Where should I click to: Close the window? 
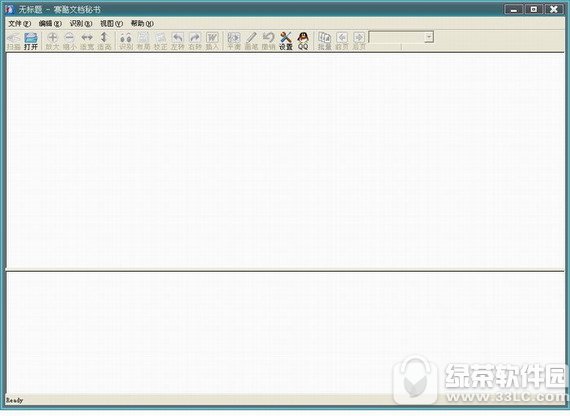point(554,9)
